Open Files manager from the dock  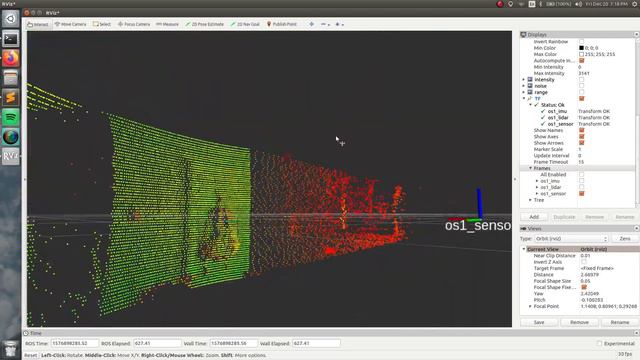click(11, 78)
